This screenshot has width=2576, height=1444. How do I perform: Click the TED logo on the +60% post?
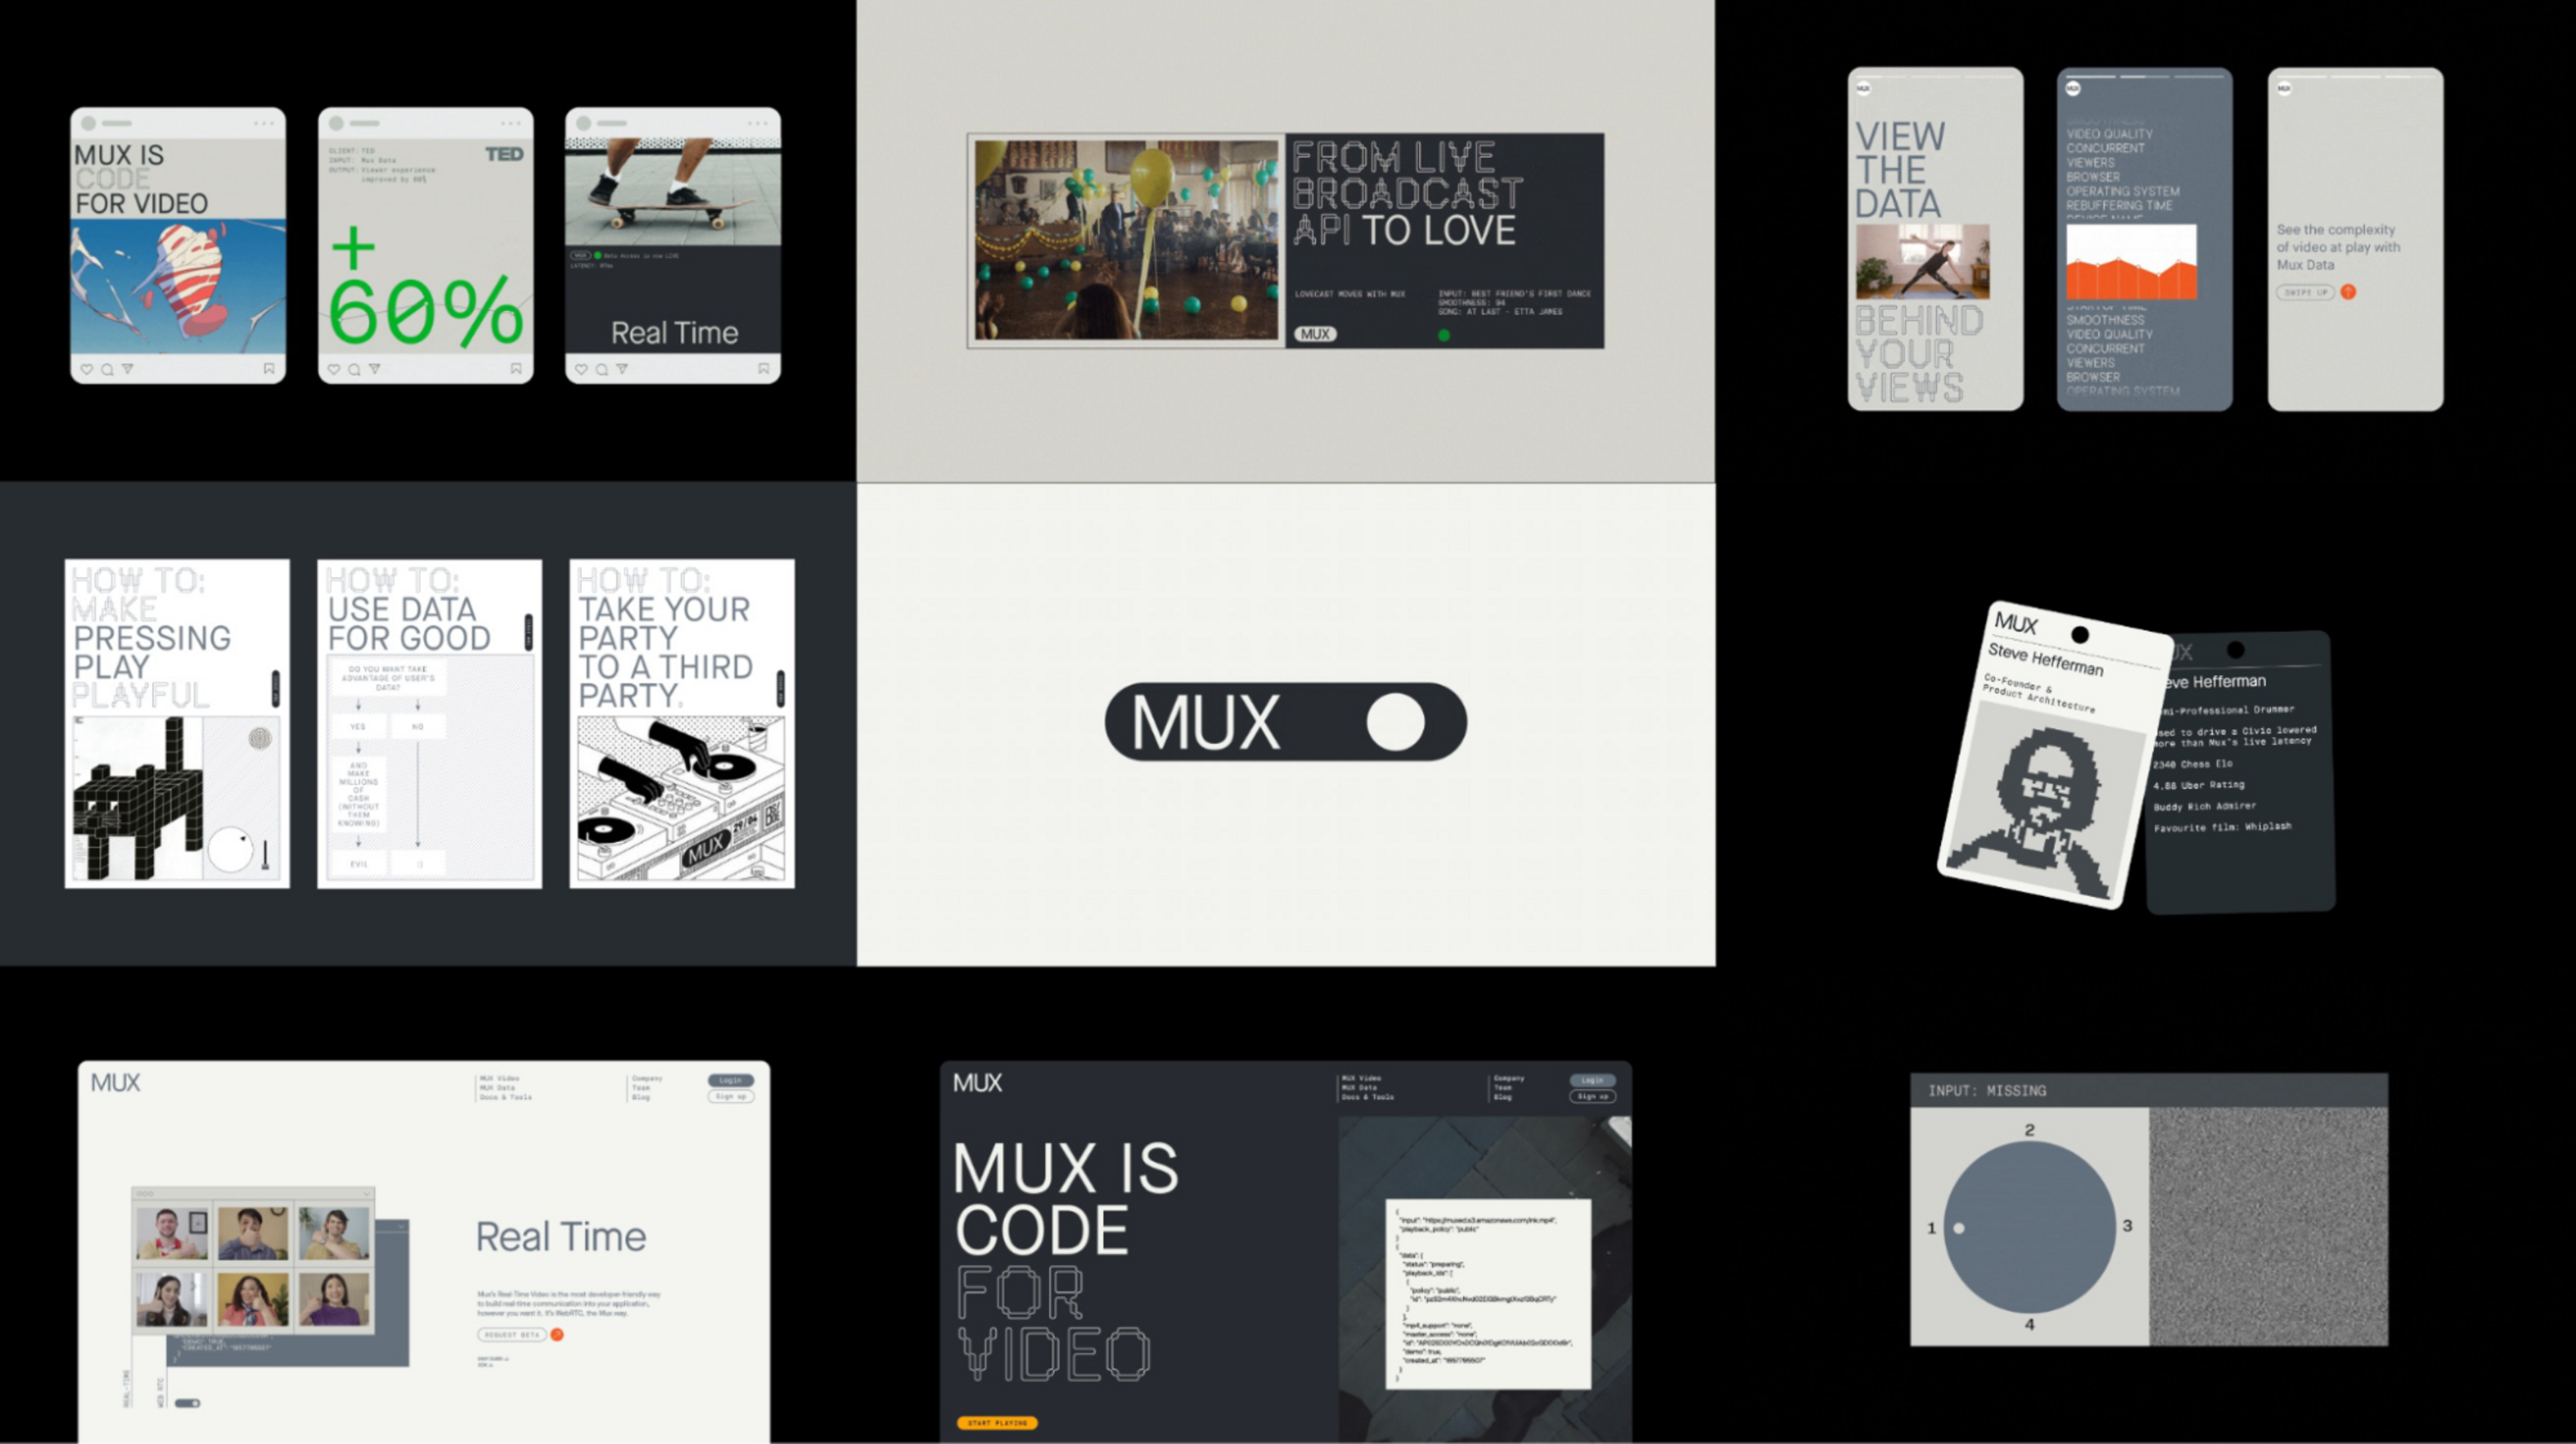pyautogui.click(x=504, y=154)
